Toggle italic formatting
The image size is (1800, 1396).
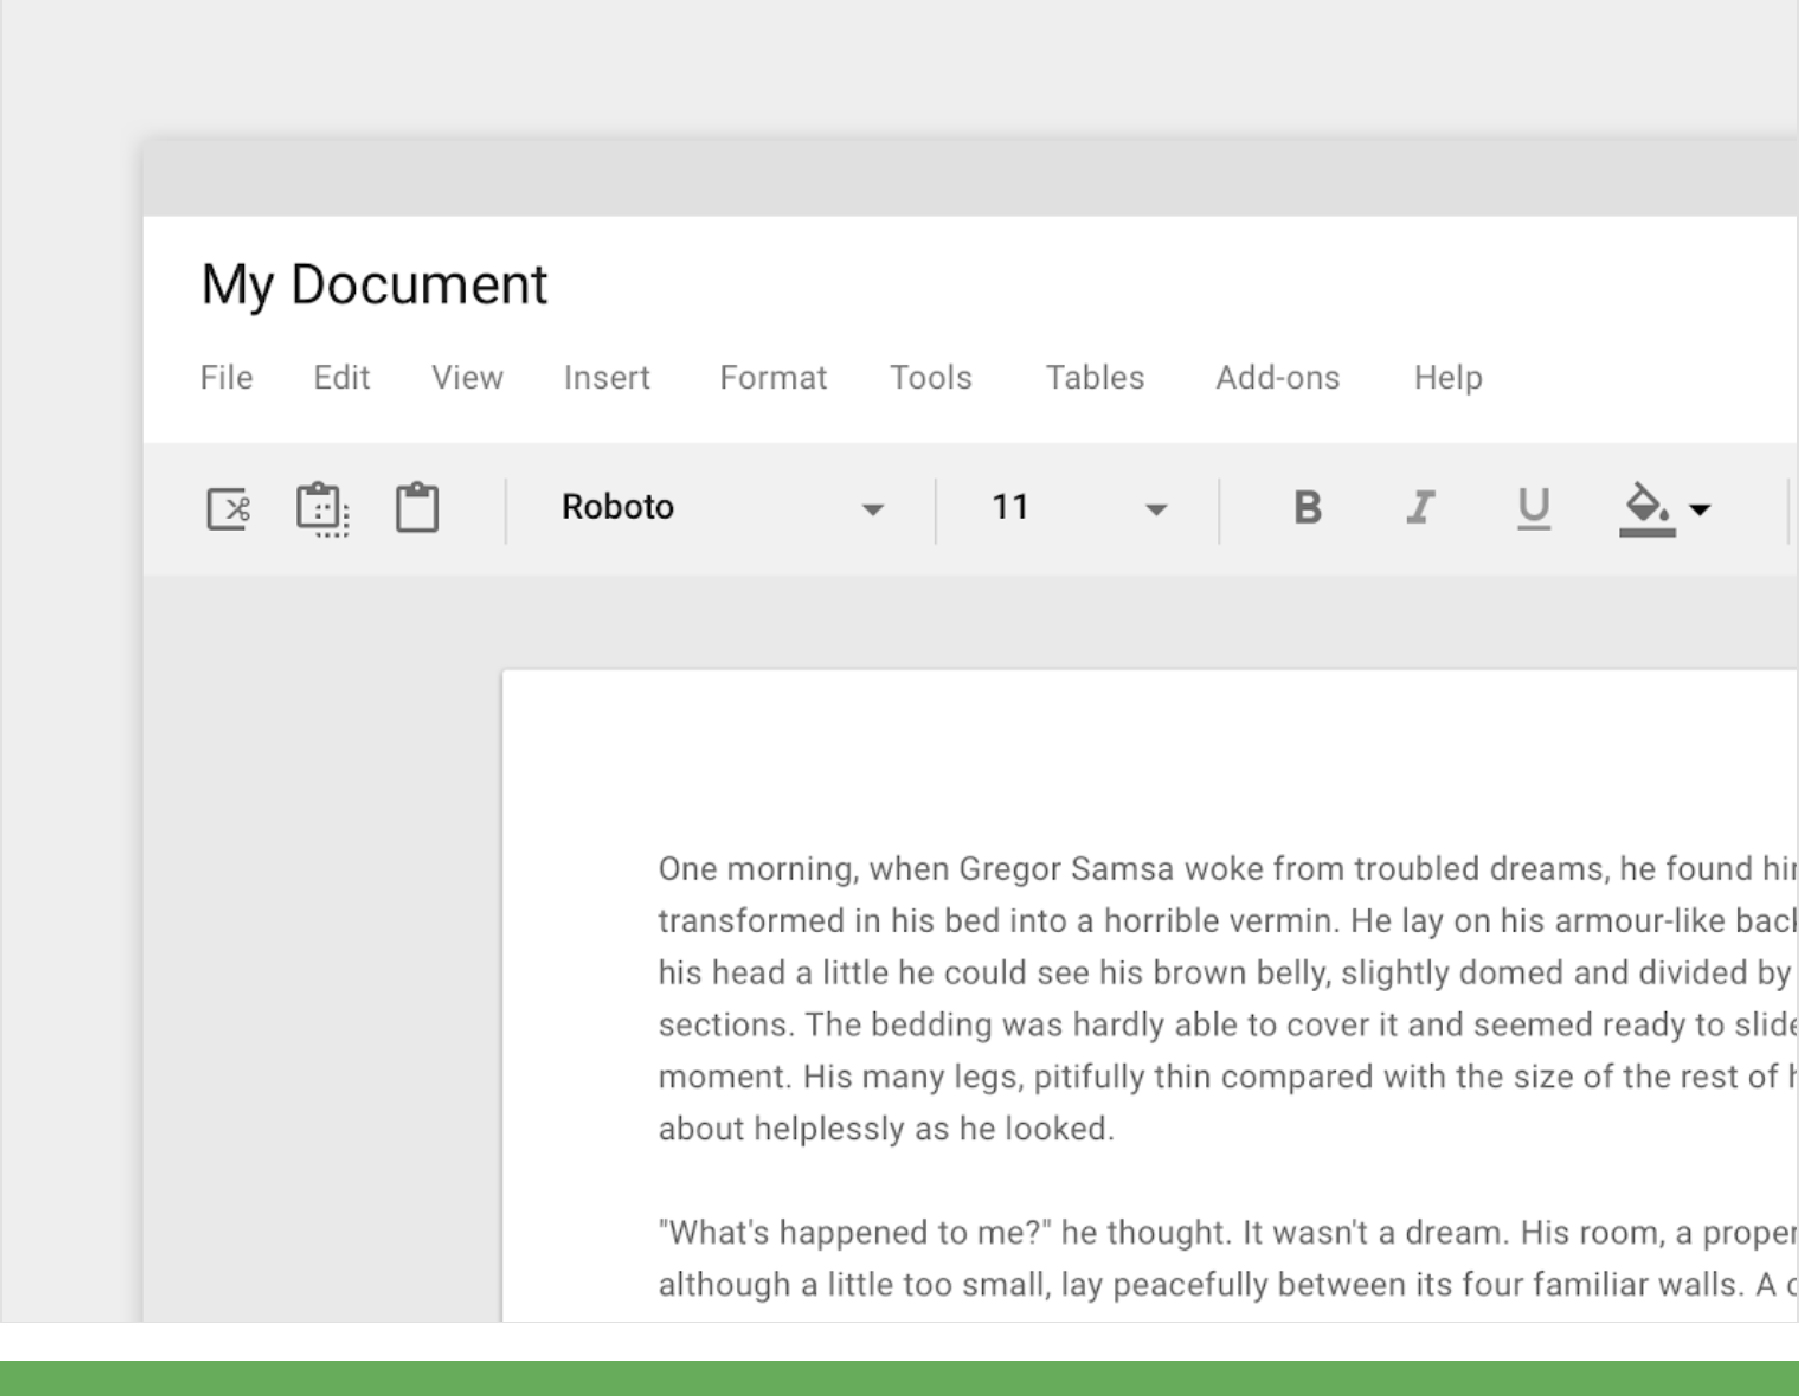1421,507
